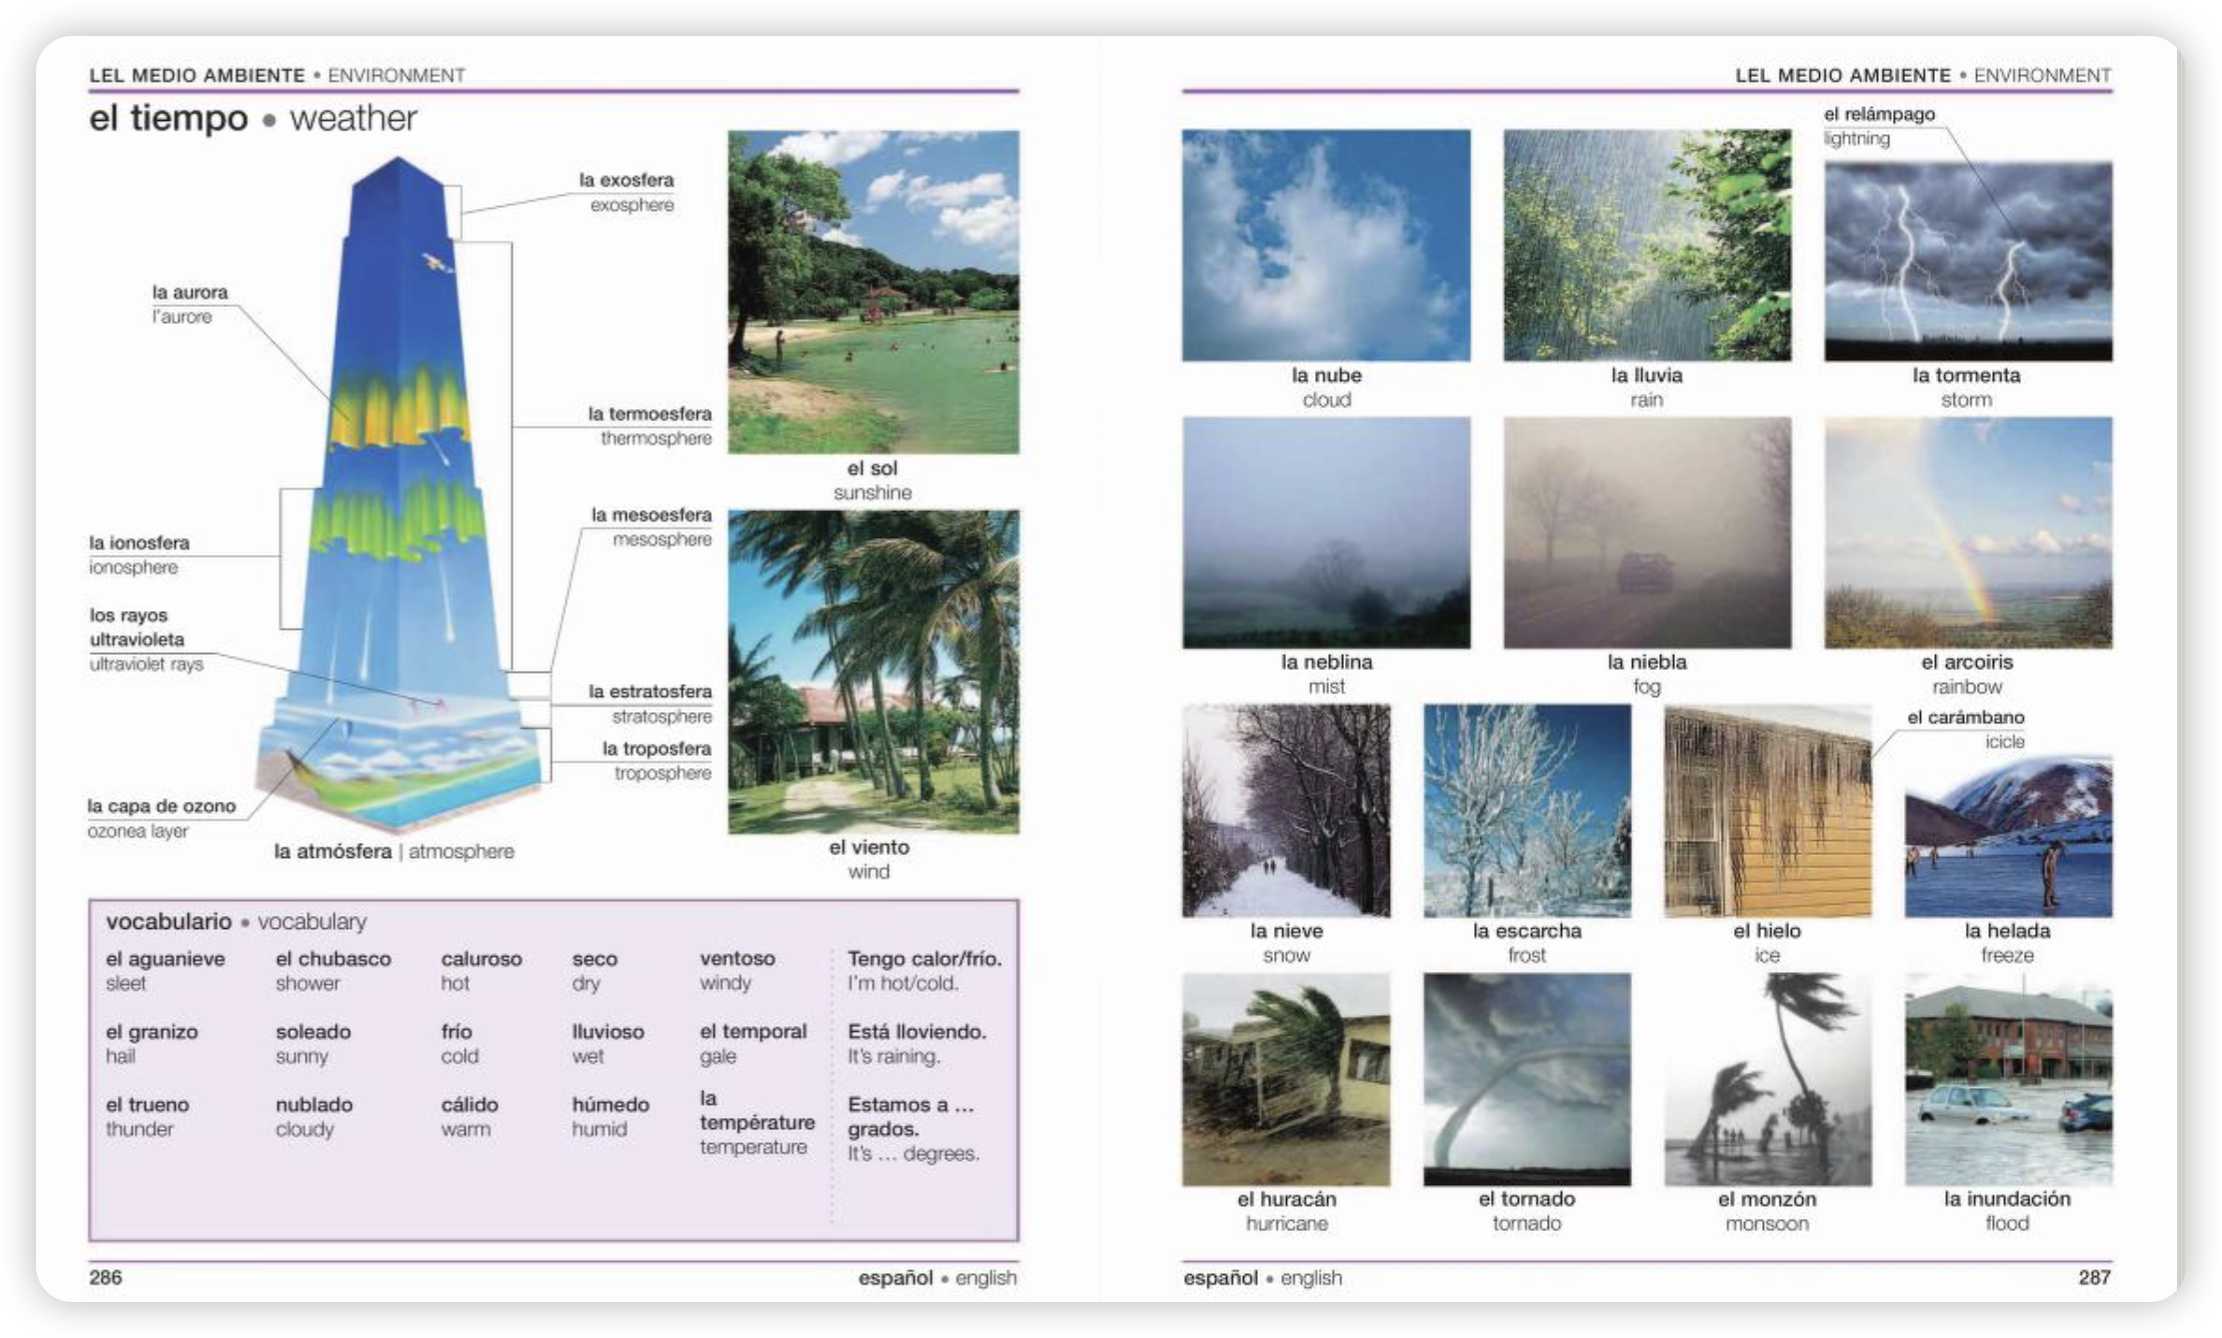Select the 'el granizo' vocabulary word
The width and height of the screenshot is (2222, 1338).
(x=152, y=1031)
